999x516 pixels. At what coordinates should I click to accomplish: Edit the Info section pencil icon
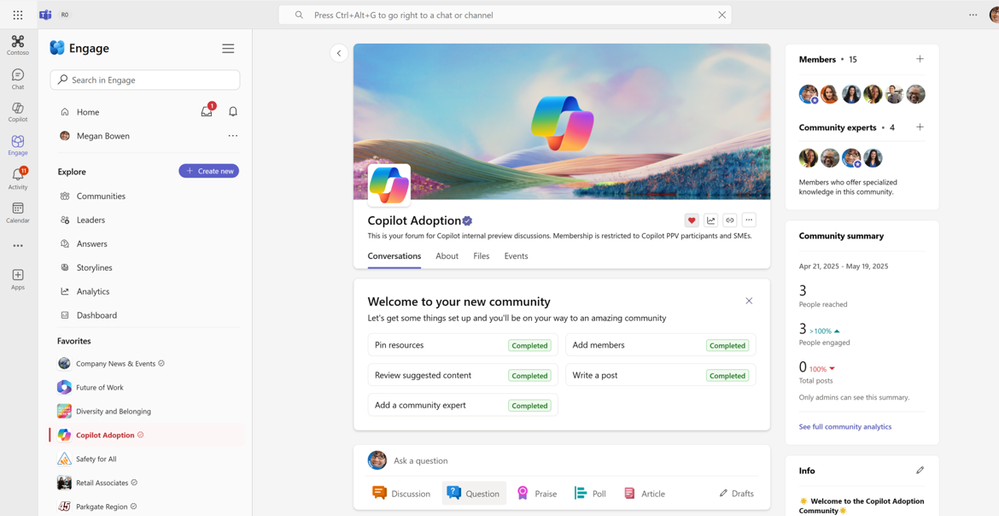tap(919, 470)
